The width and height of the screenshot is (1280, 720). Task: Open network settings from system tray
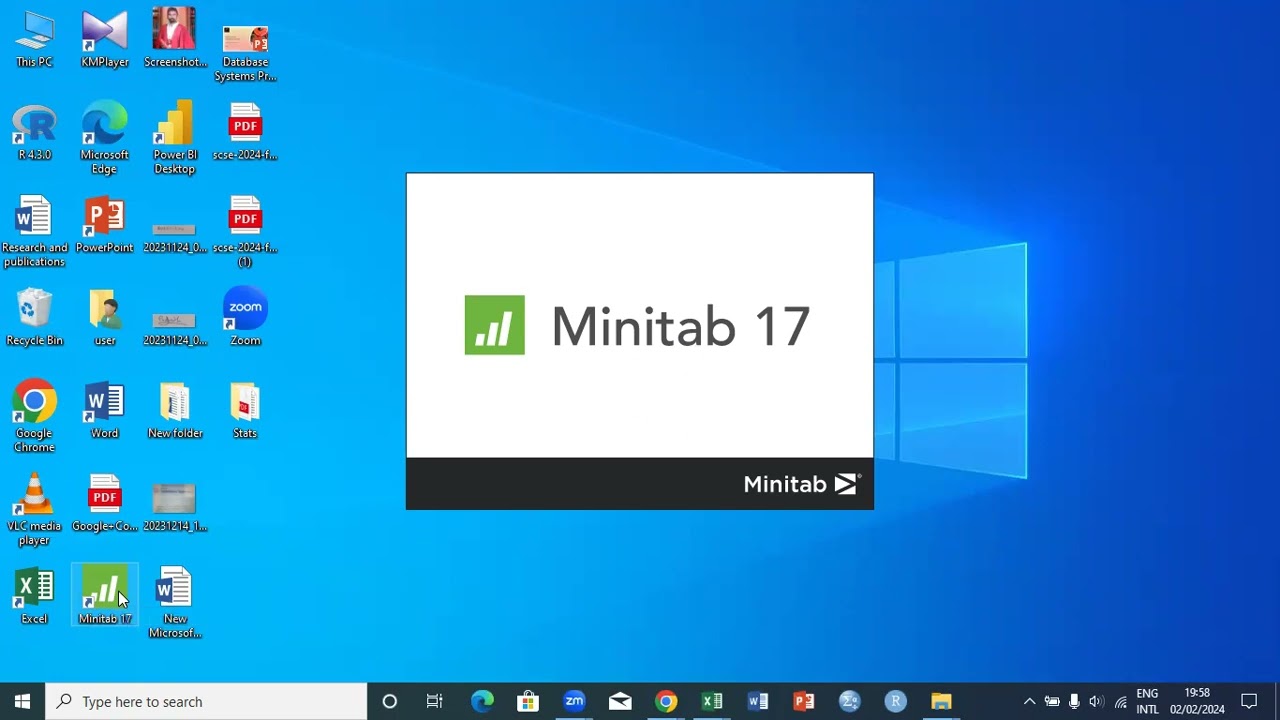[1120, 701]
